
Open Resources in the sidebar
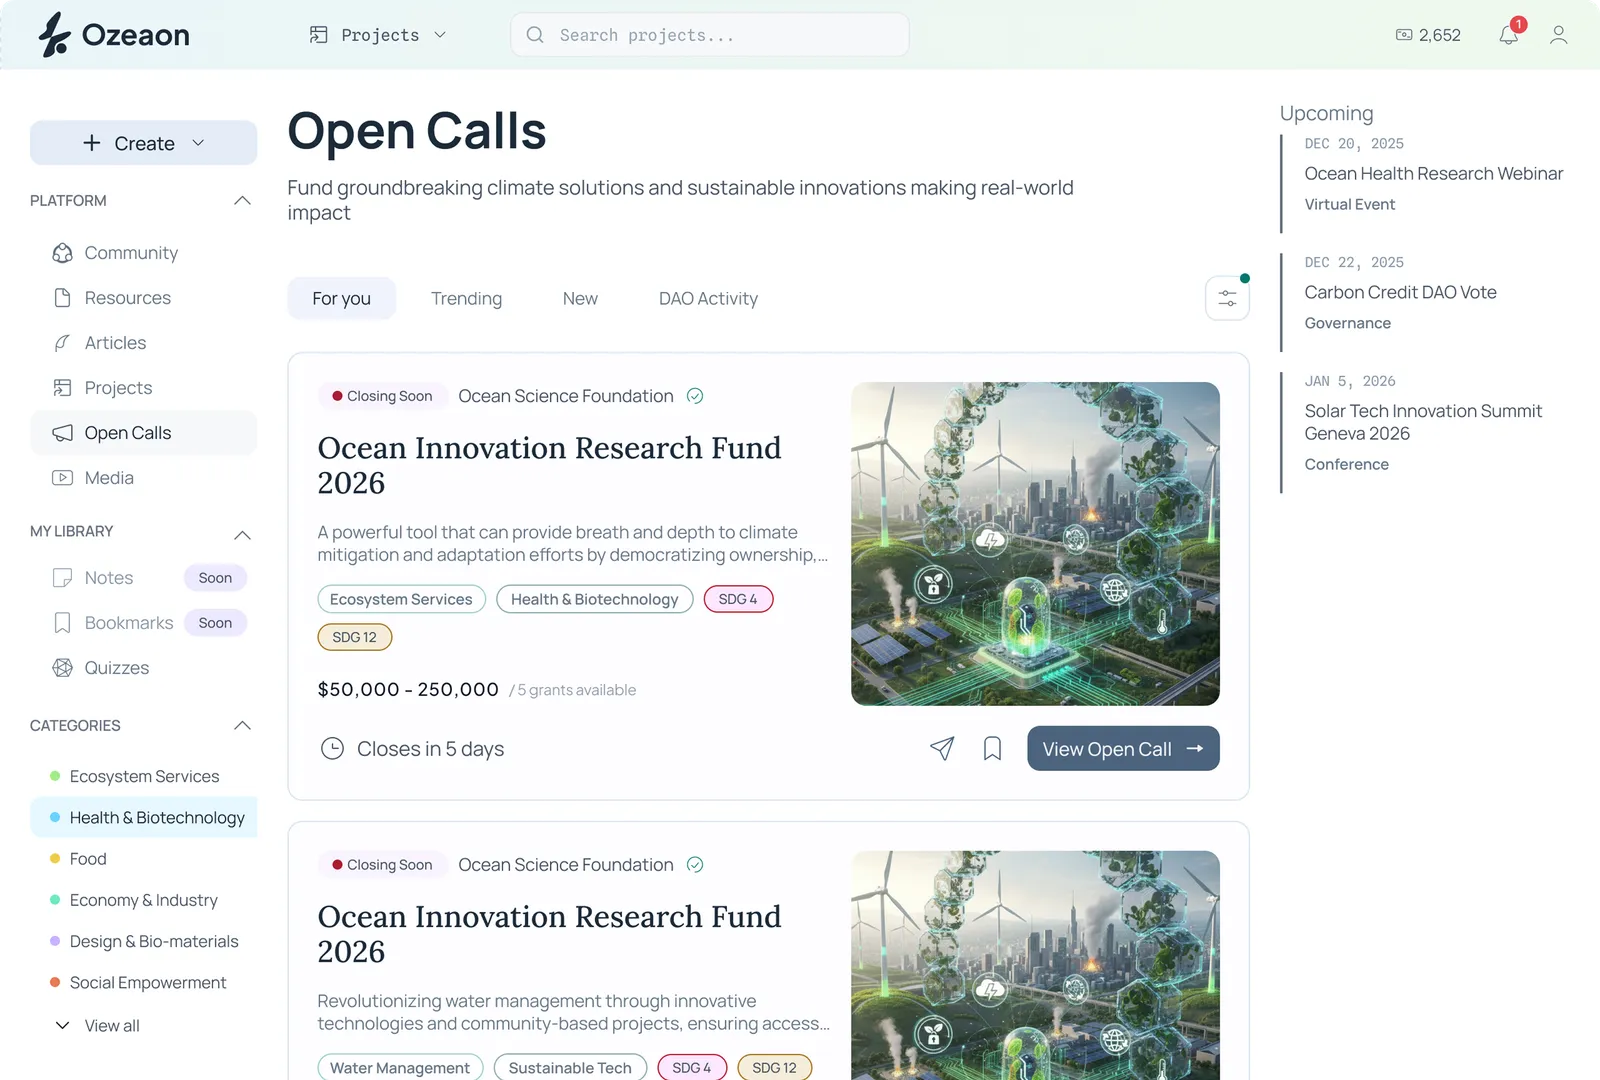[144, 298]
